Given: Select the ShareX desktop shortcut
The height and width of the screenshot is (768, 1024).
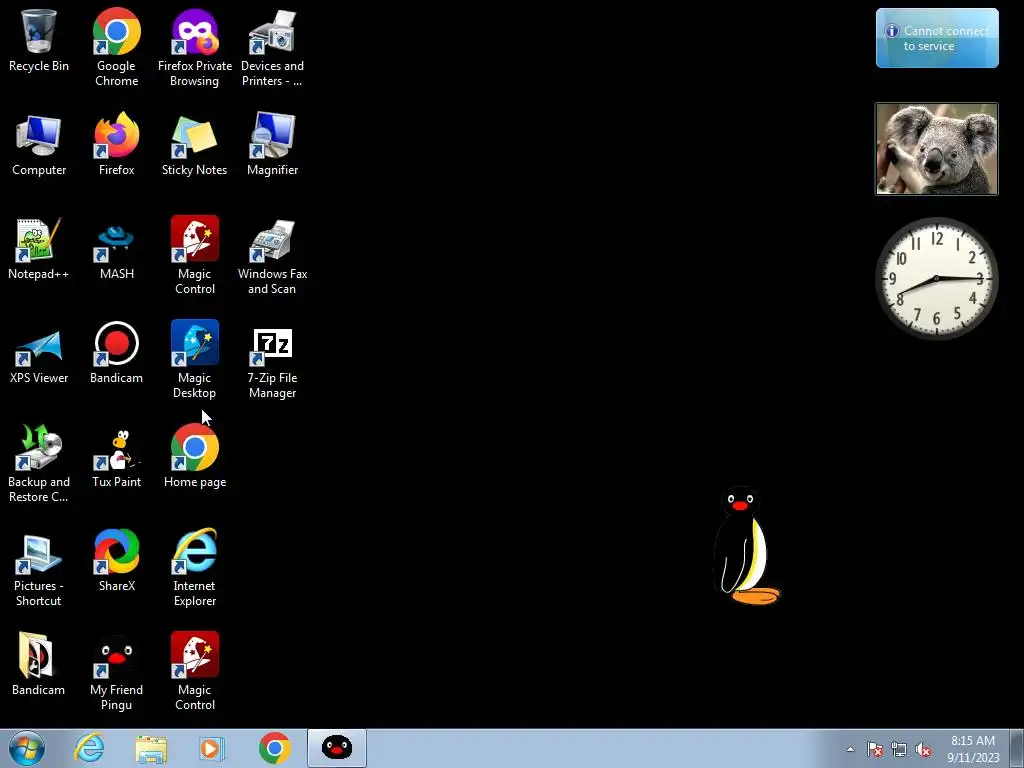Looking at the screenshot, I should pos(116,560).
